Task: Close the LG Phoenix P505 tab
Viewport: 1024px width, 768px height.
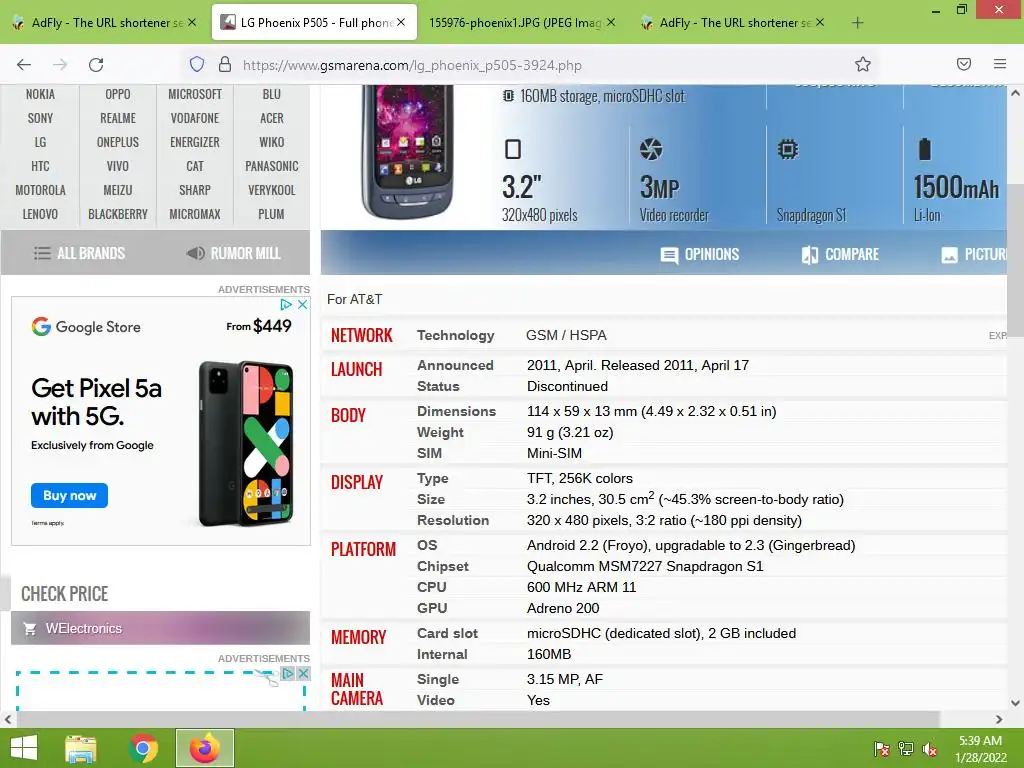Action: tap(401, 22)
